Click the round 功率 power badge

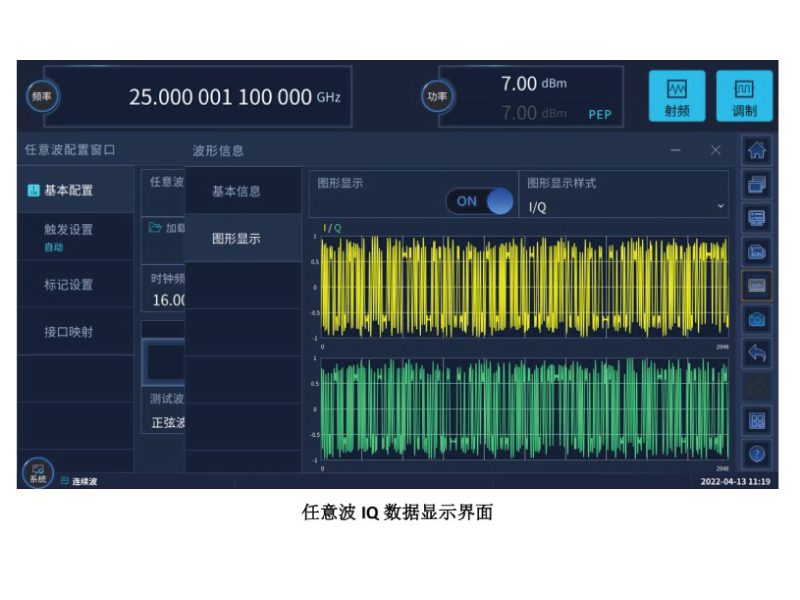click(x=437, y=96)
